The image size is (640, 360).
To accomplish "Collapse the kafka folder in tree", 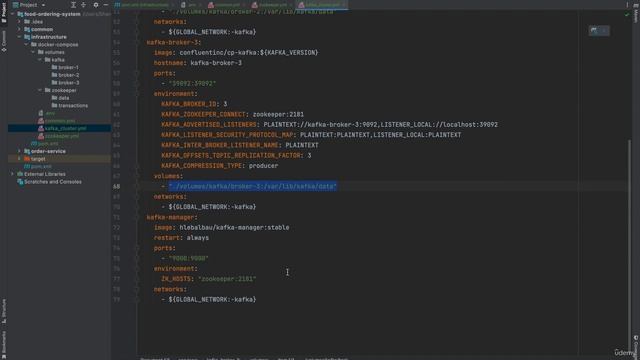I will [40, 60].
